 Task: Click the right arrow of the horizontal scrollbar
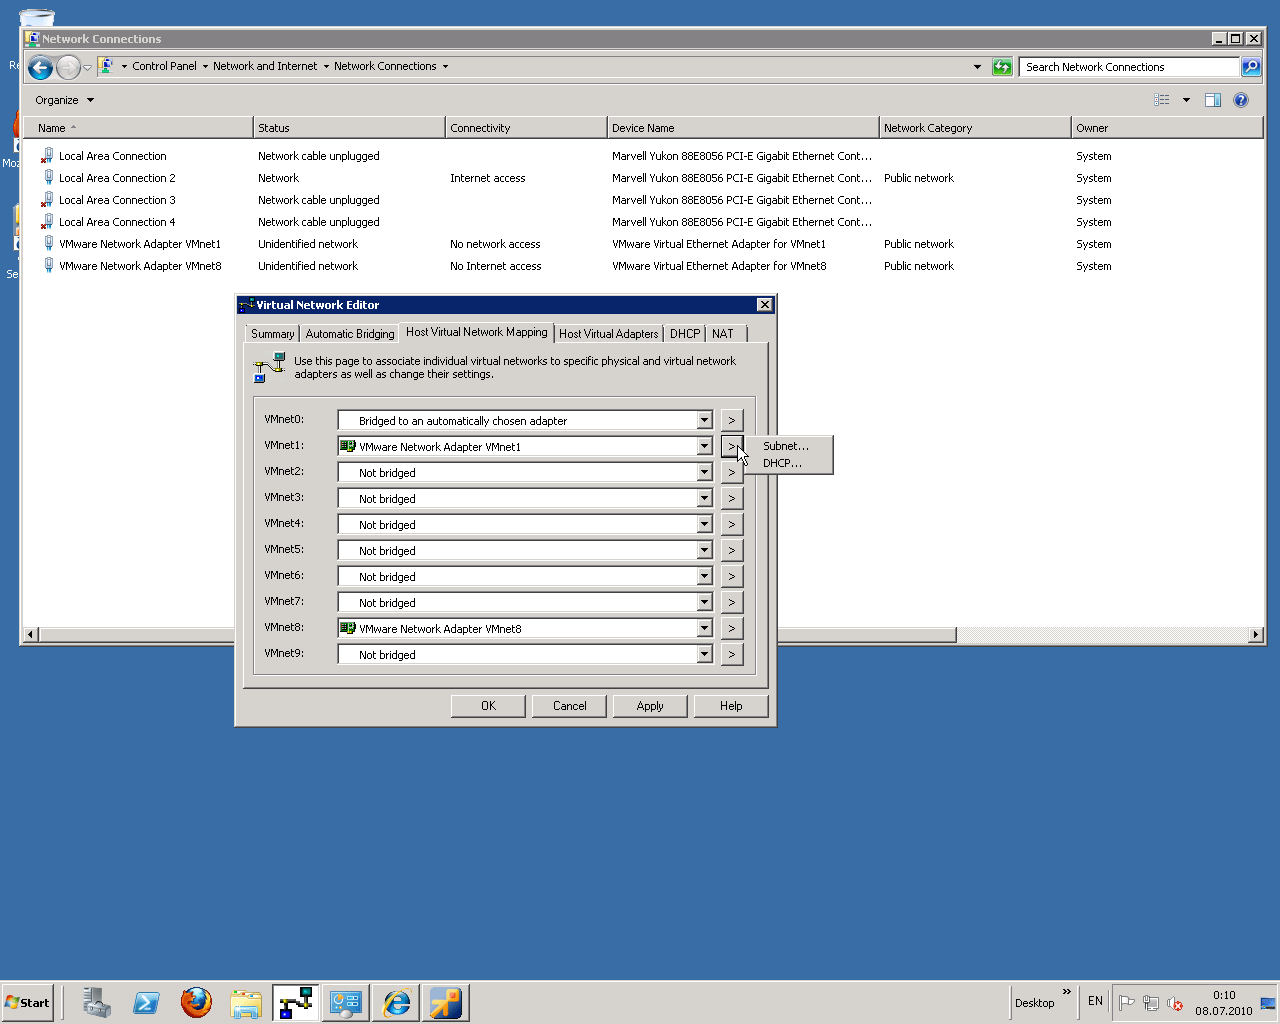pyautogui.click(x=1256, y=635)
